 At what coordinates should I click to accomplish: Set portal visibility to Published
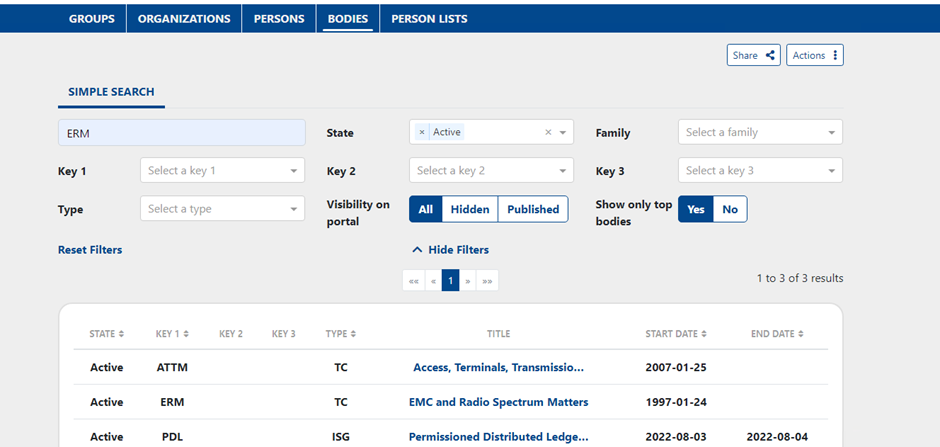tap(533, 209)
